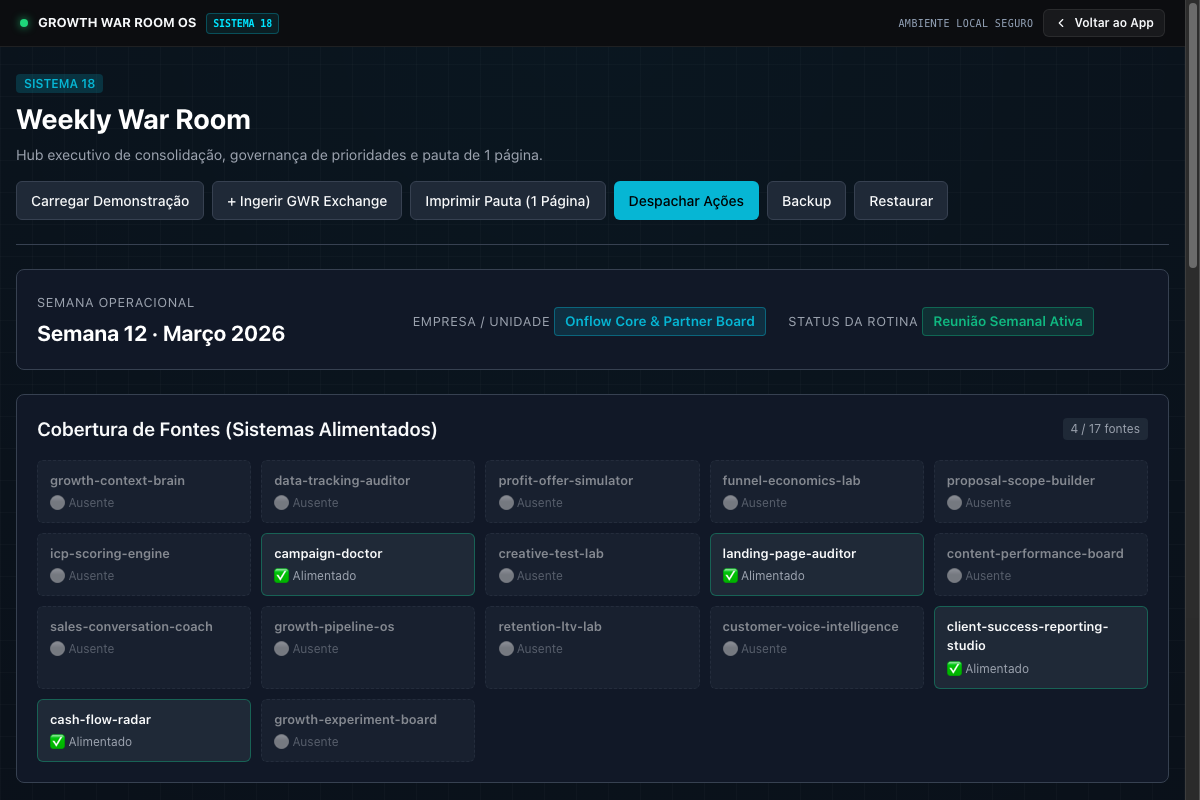Select the growth-context-brain card name

point(117,481)
